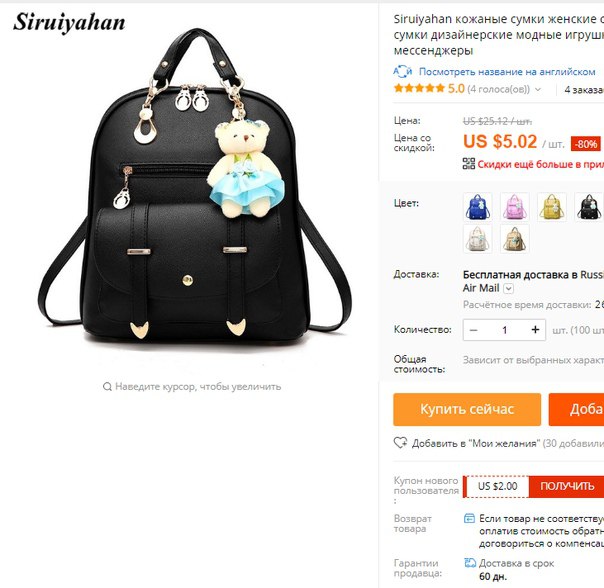This screenshot has width=604, height=588.
Task: Choose the white backpack color thumbnail
Action: (478, 239)
